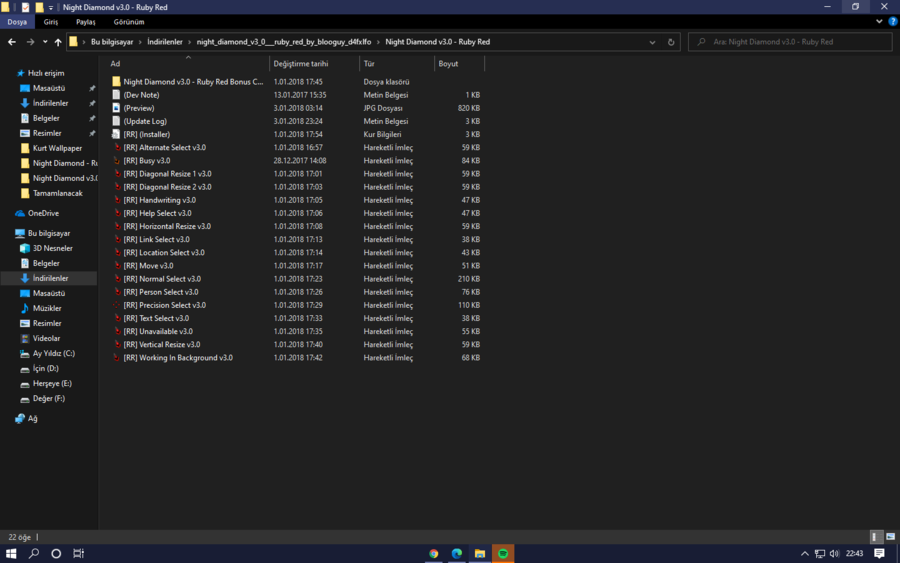
Task: Open 3D Nesneler folder
Action: [x=52, y=248]
